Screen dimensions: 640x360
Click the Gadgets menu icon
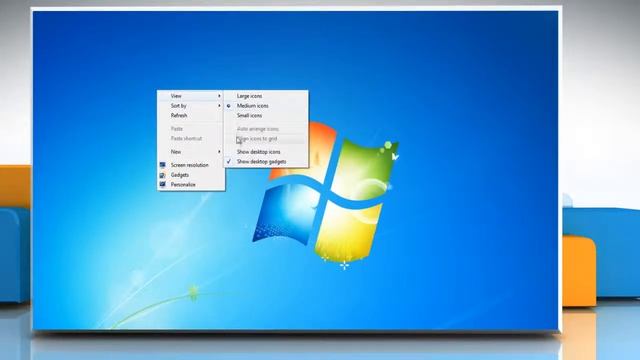162,175
